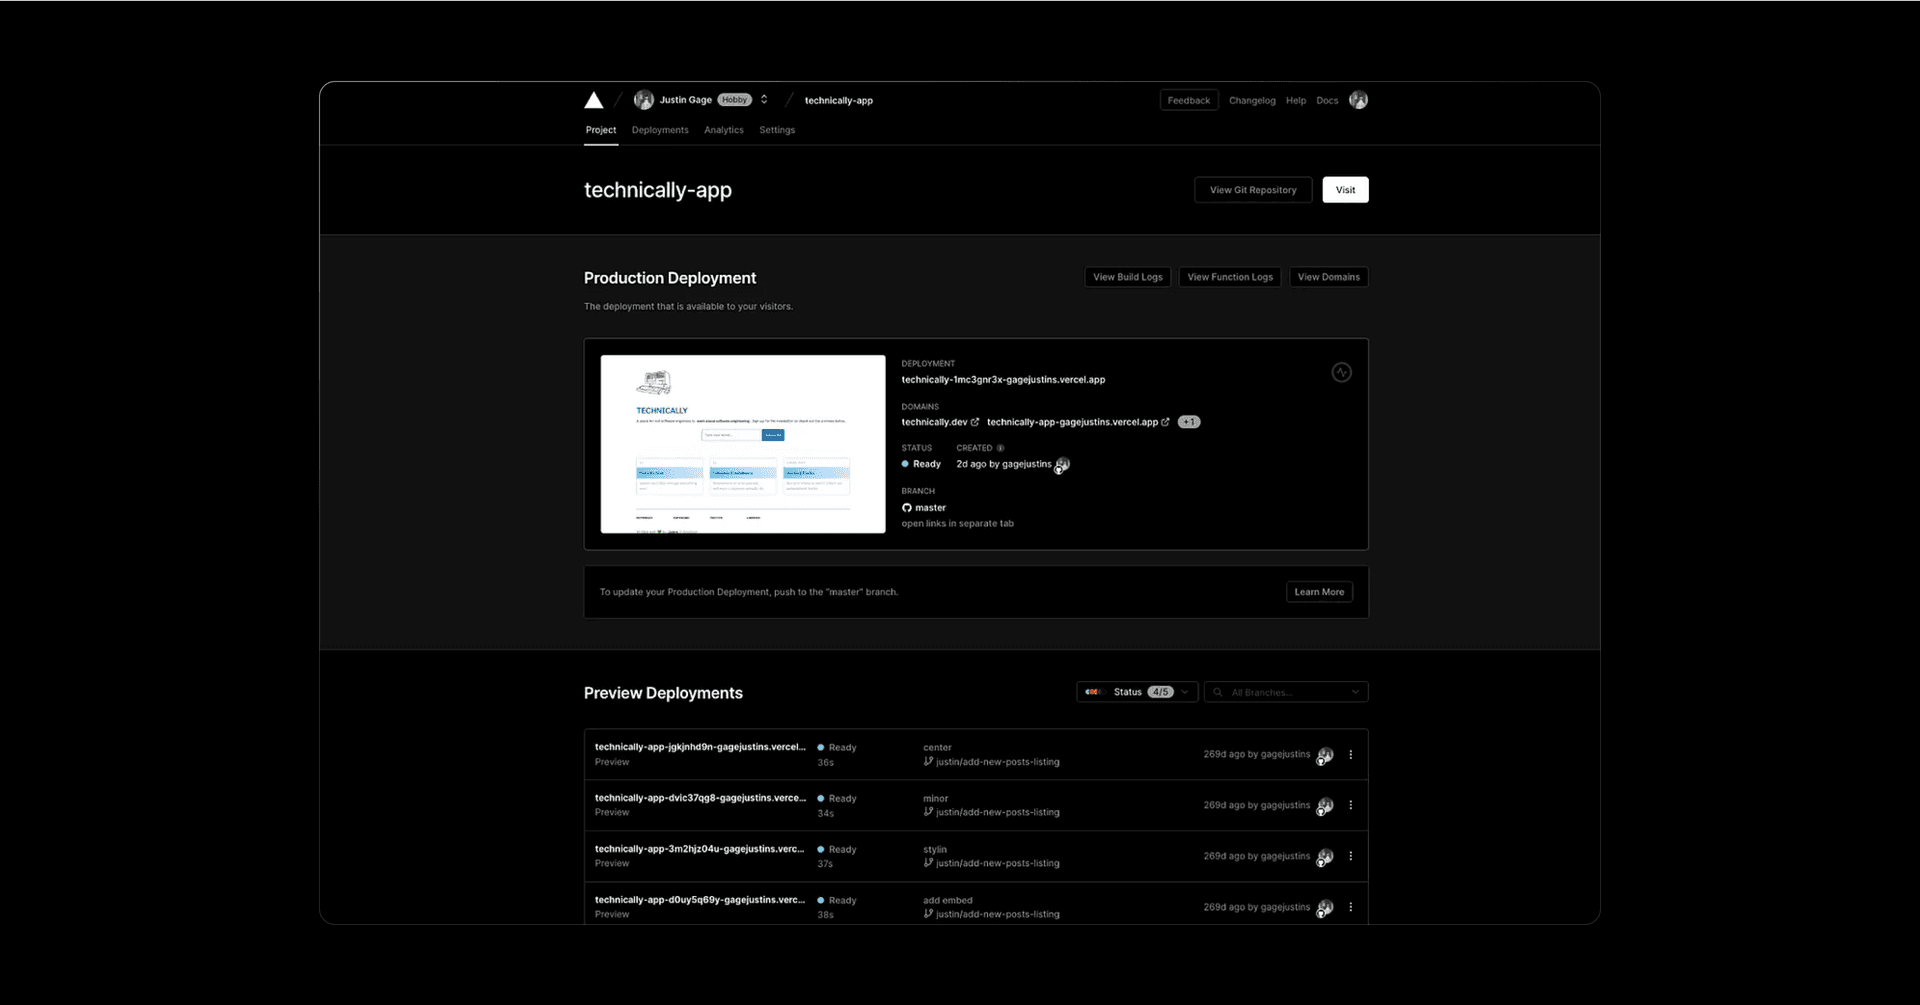The width and height of the screenshot is (1920, 1005).
Task: Click View Git Repository button
Action: coord(1252,190)
